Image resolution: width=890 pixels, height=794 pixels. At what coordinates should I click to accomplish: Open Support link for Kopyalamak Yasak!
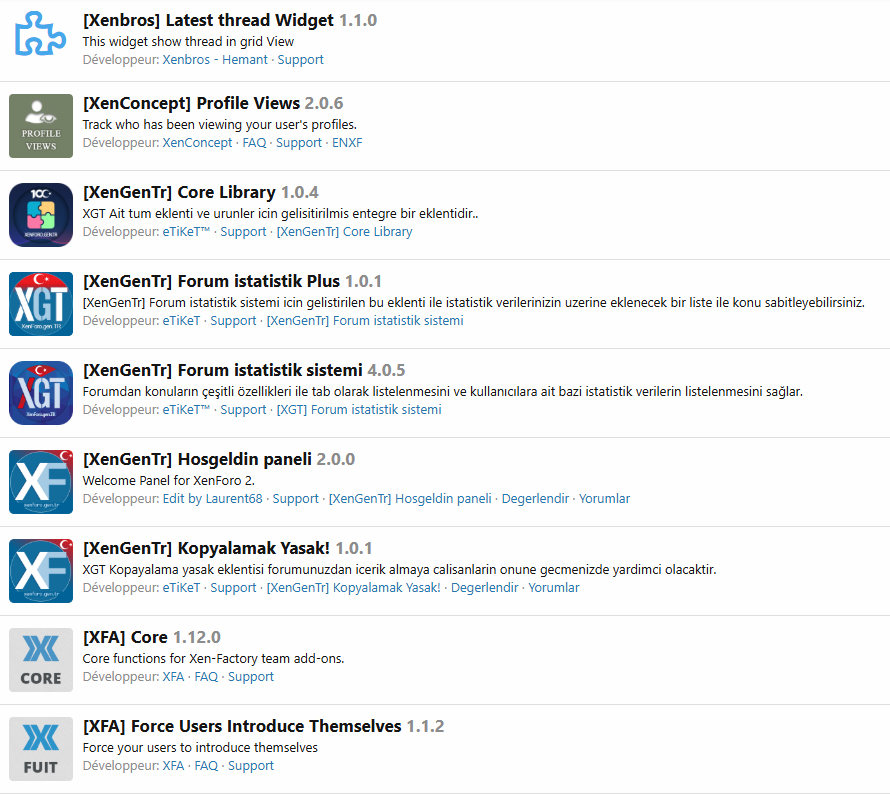coord(234,588)
